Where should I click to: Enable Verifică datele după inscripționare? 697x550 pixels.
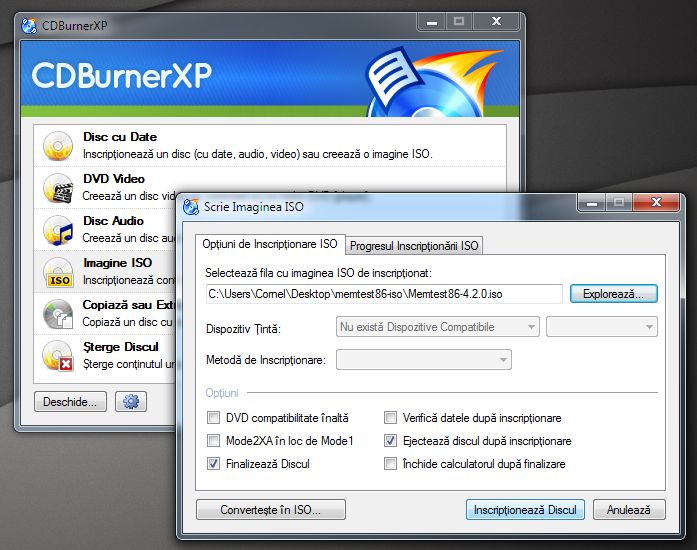390,418
